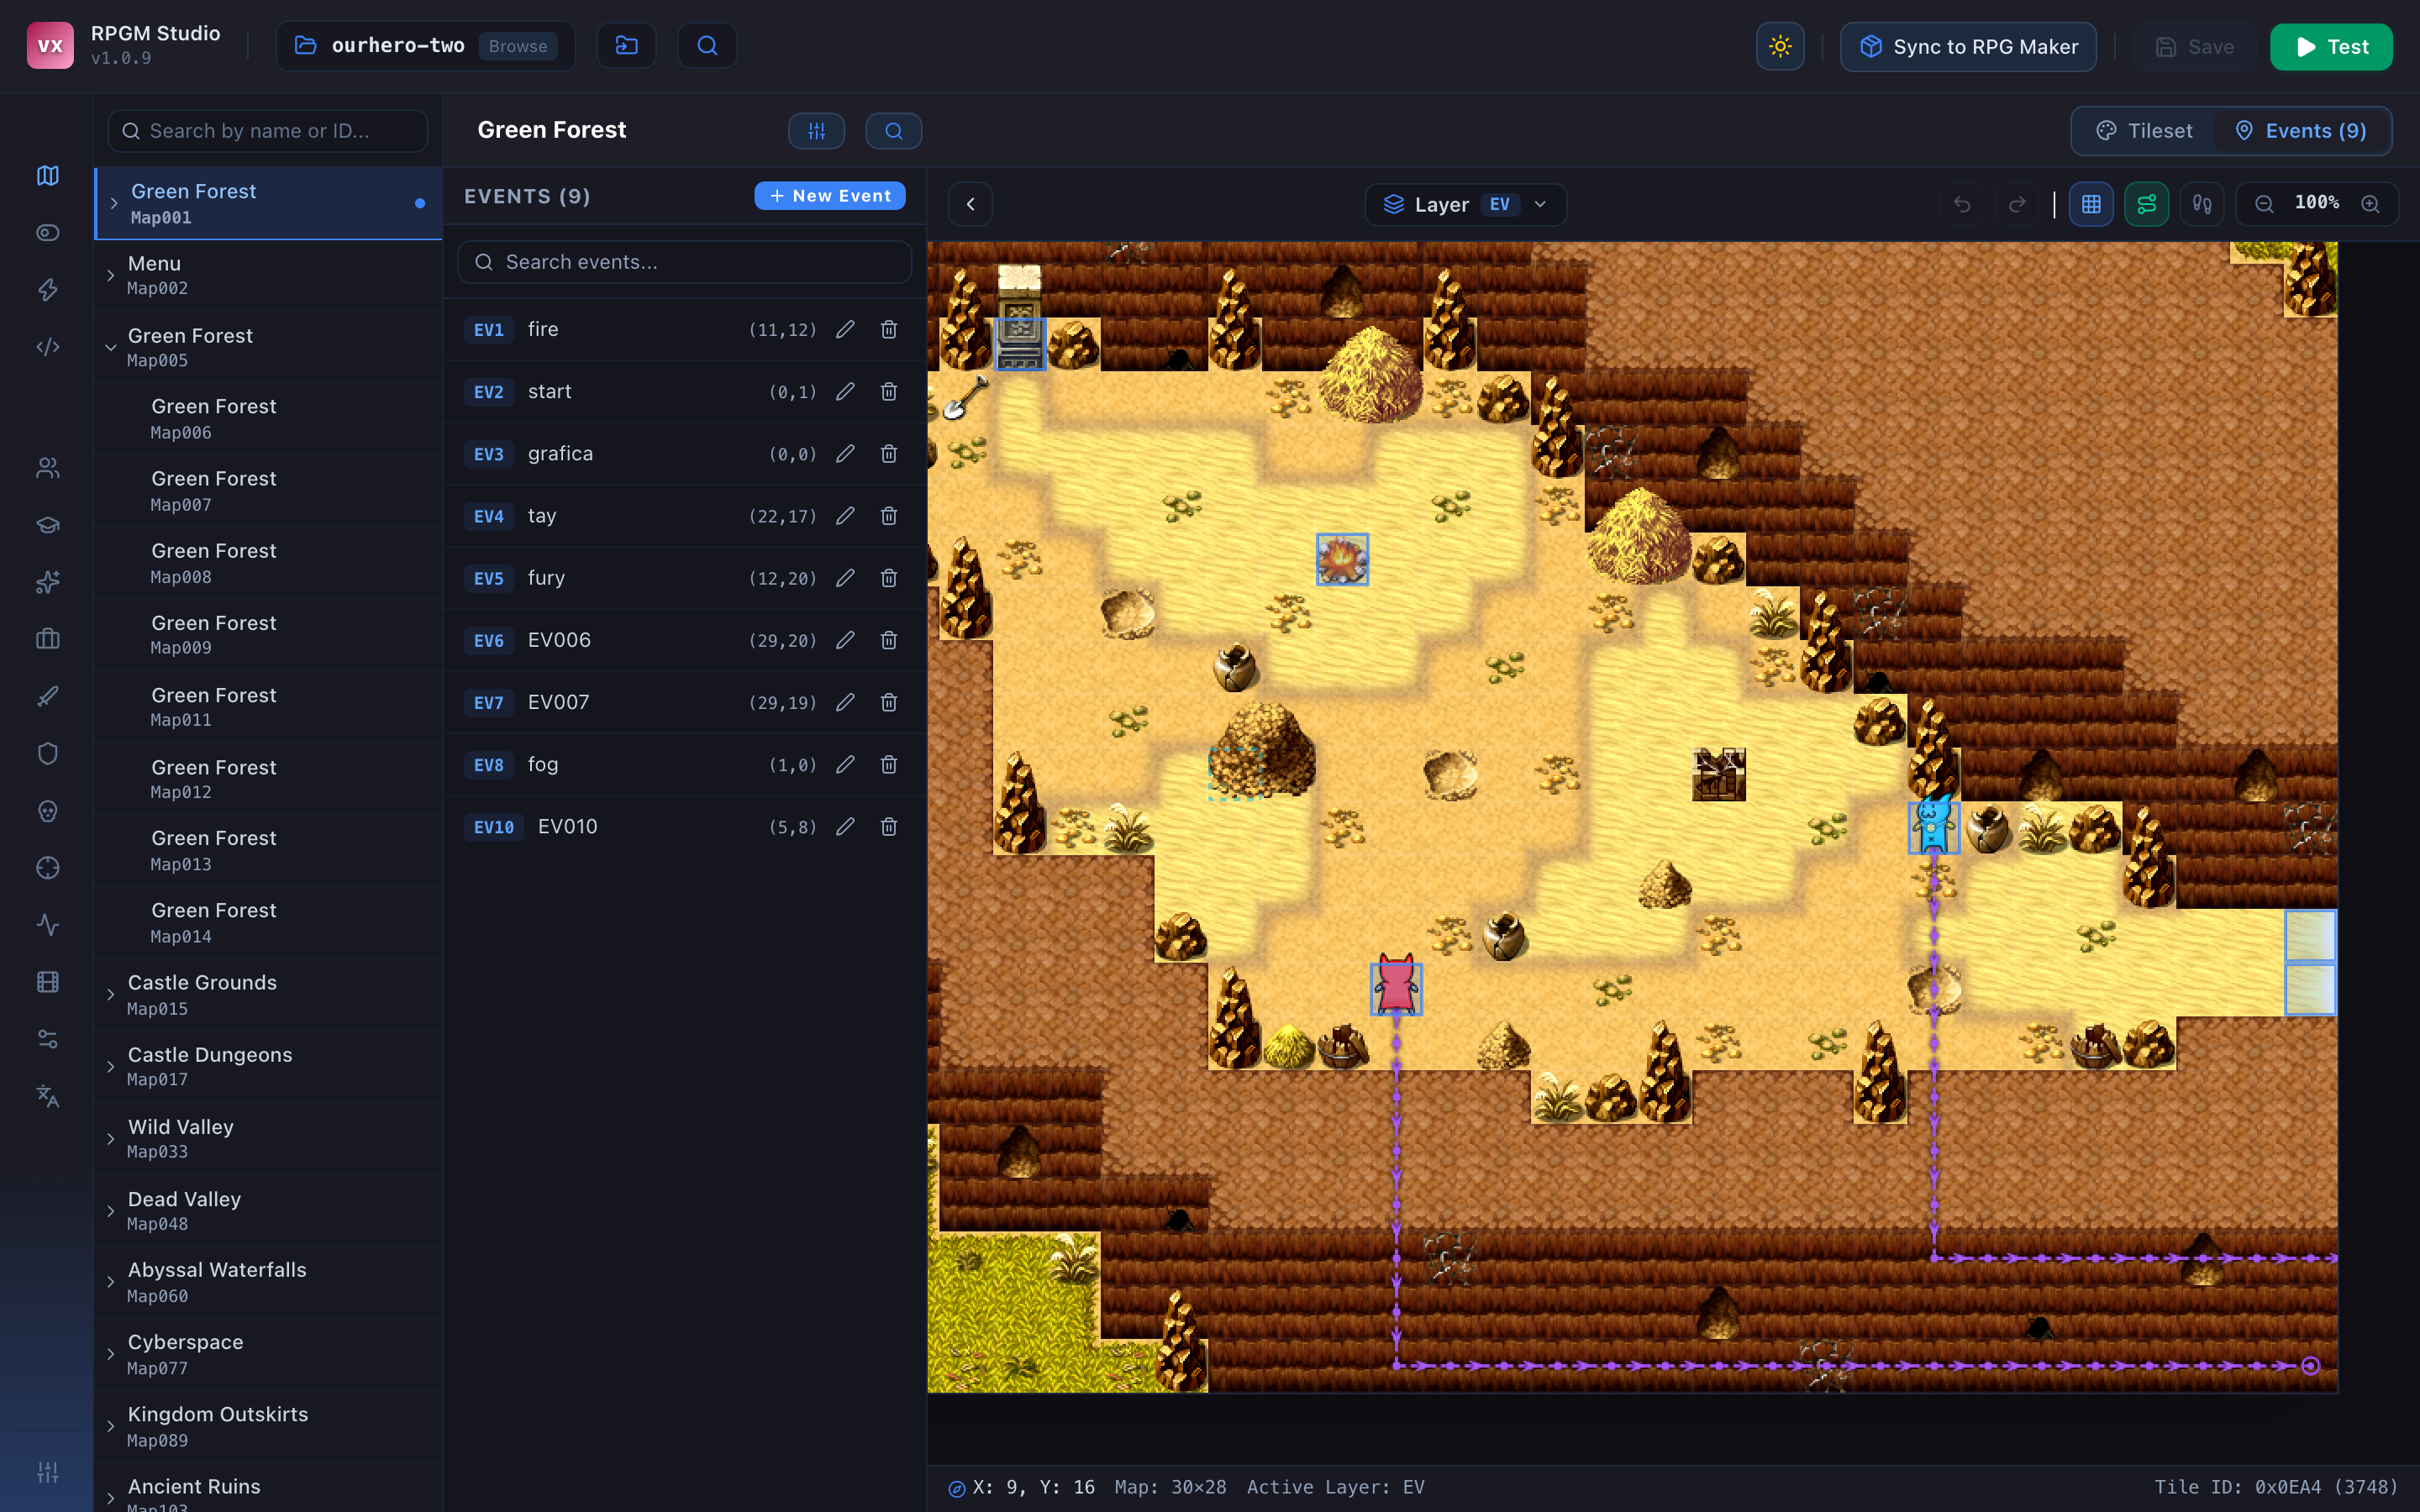Screen dimensions: 2420x1512
Task: Collapse the Green Forest Map005 group
Action: [111, 348]
